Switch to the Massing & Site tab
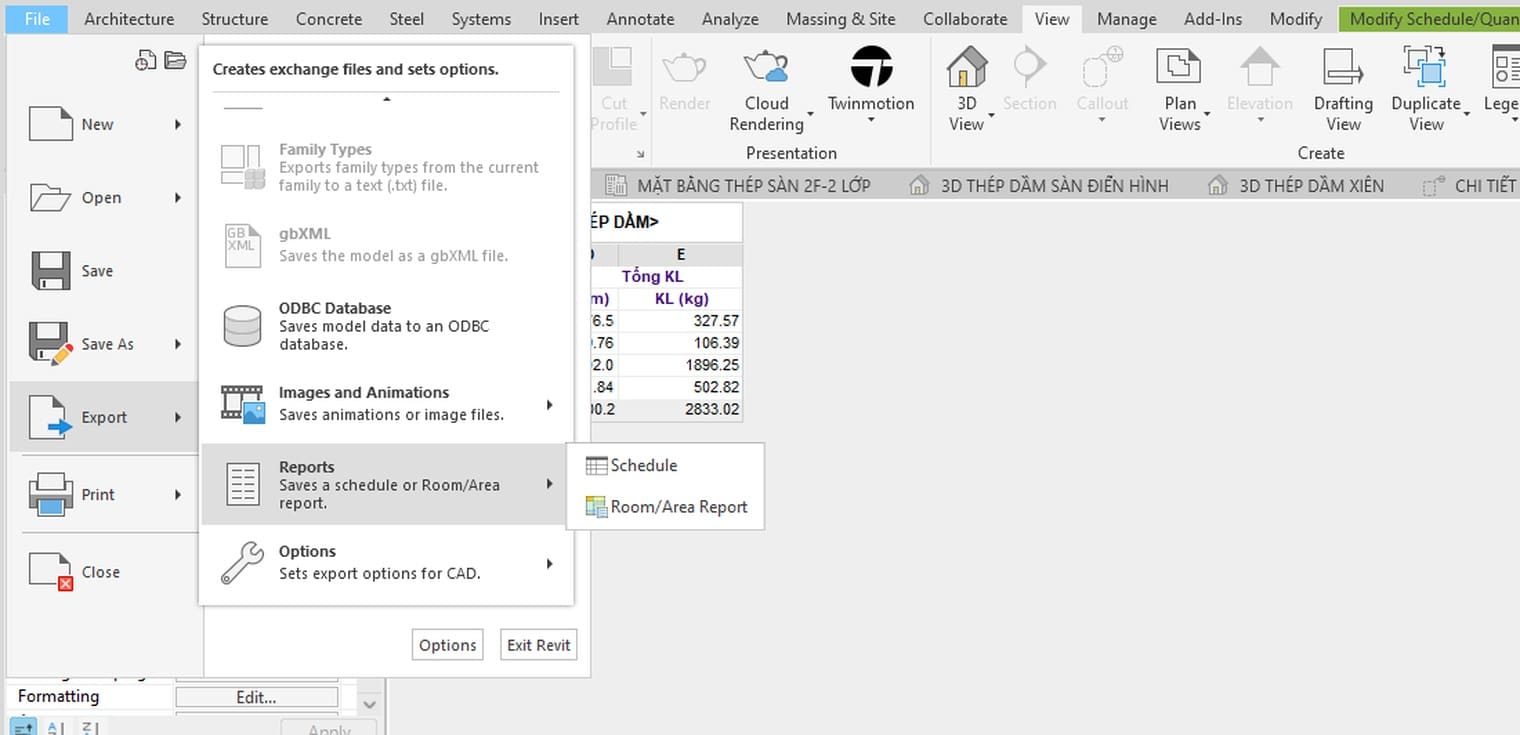Screen dimensions: 1520x735 click(840, 18)
